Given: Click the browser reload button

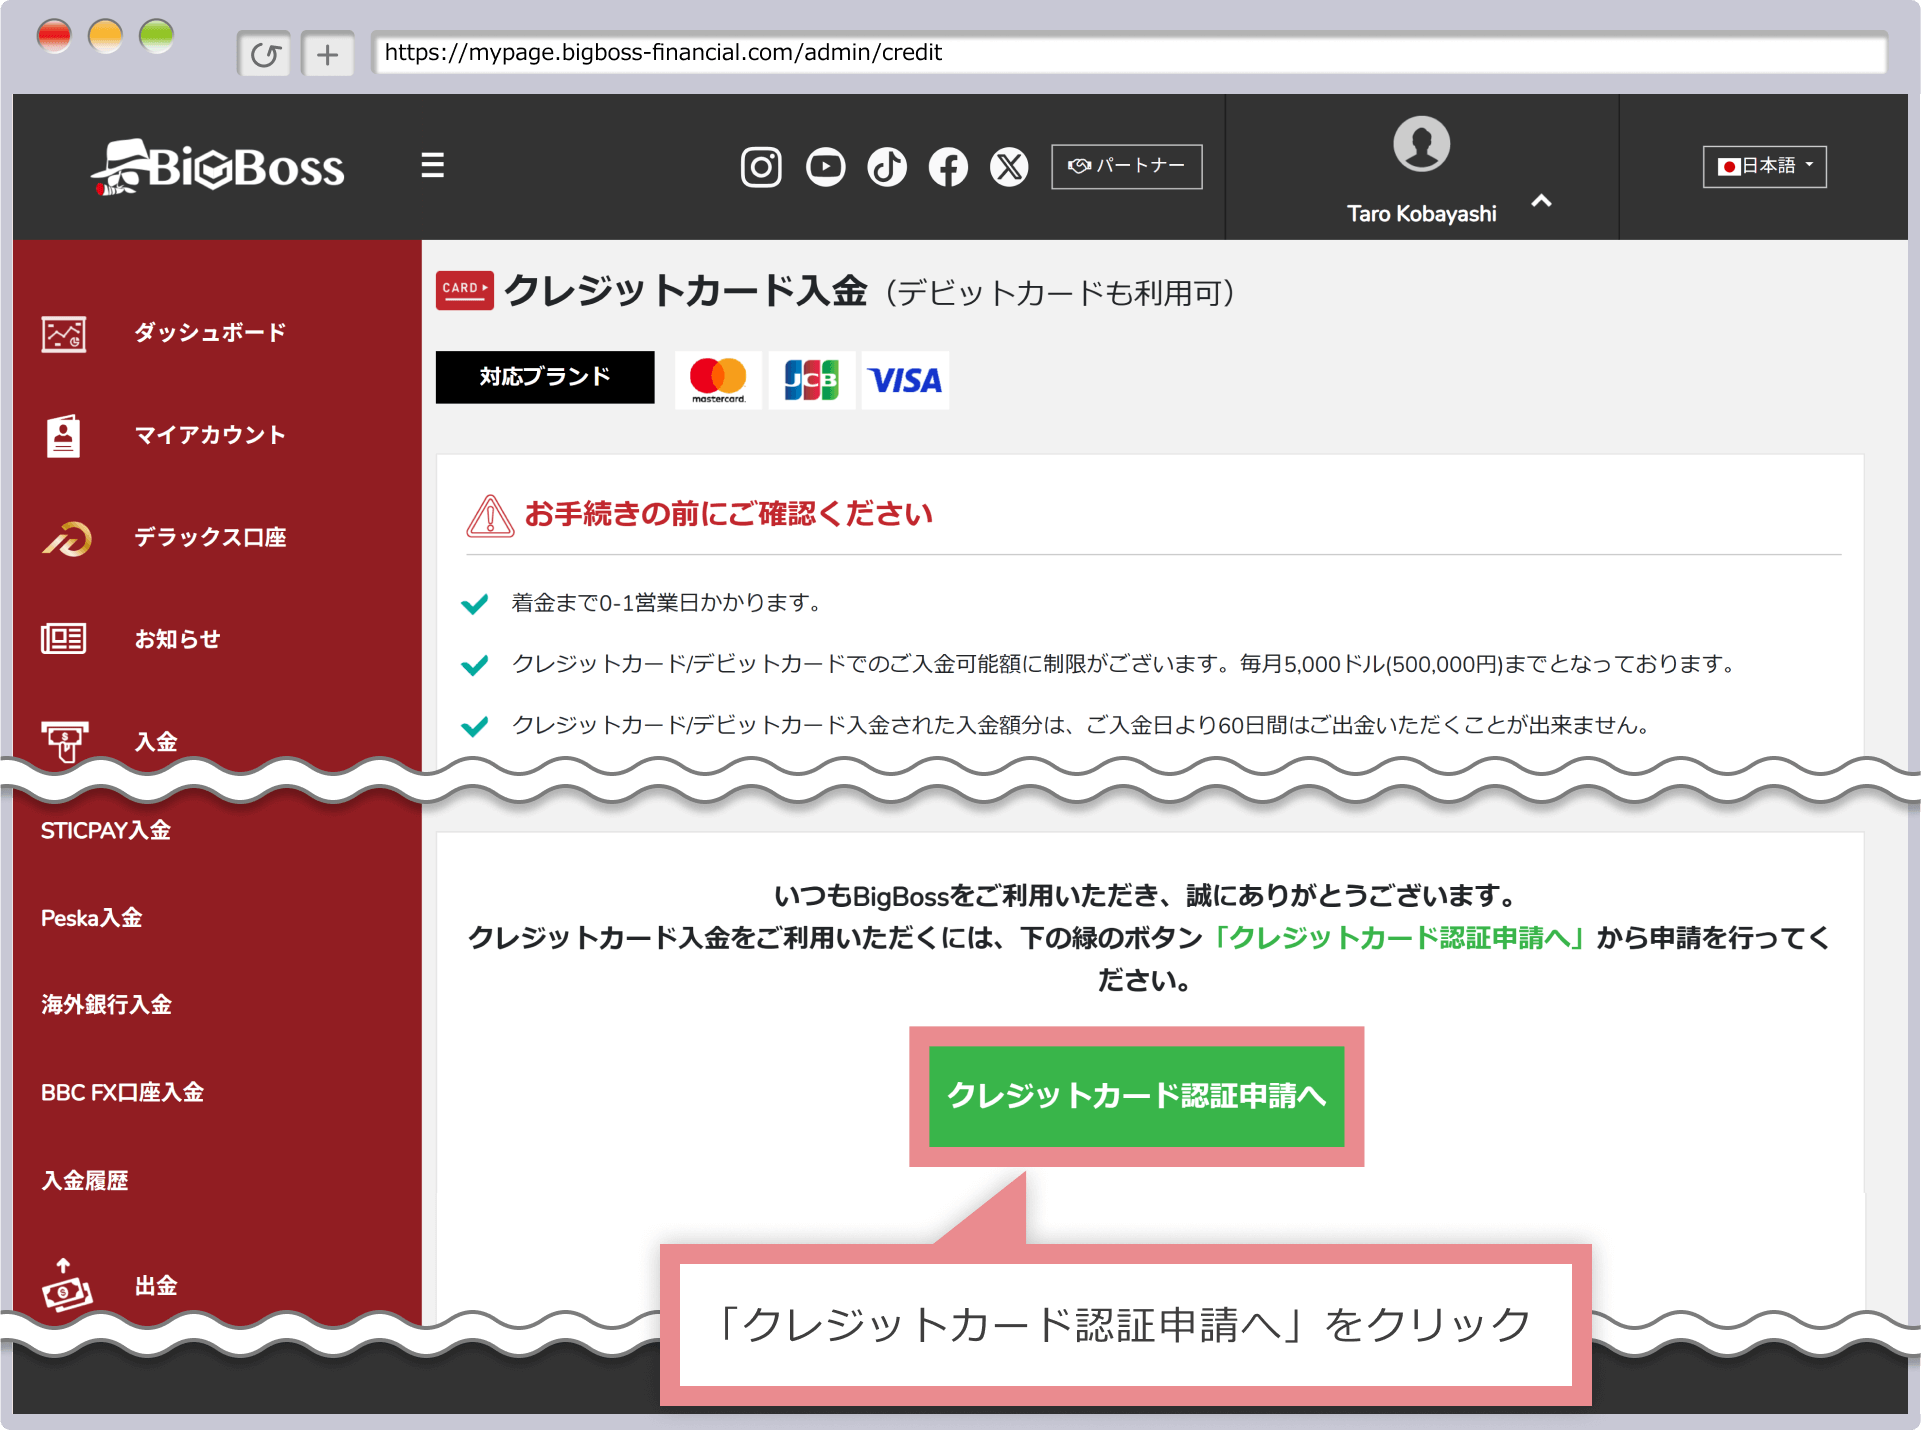Looking at the screenshot, I should (x=264, y=54).
